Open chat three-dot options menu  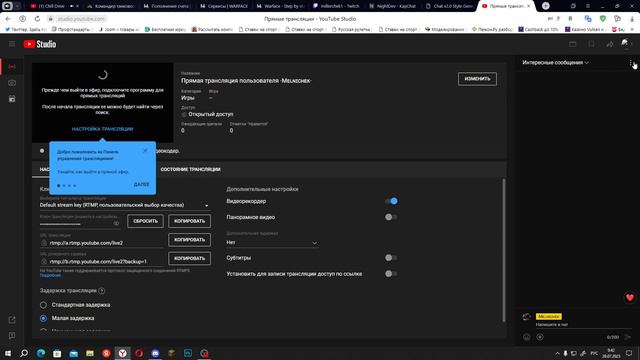[631, 63]
